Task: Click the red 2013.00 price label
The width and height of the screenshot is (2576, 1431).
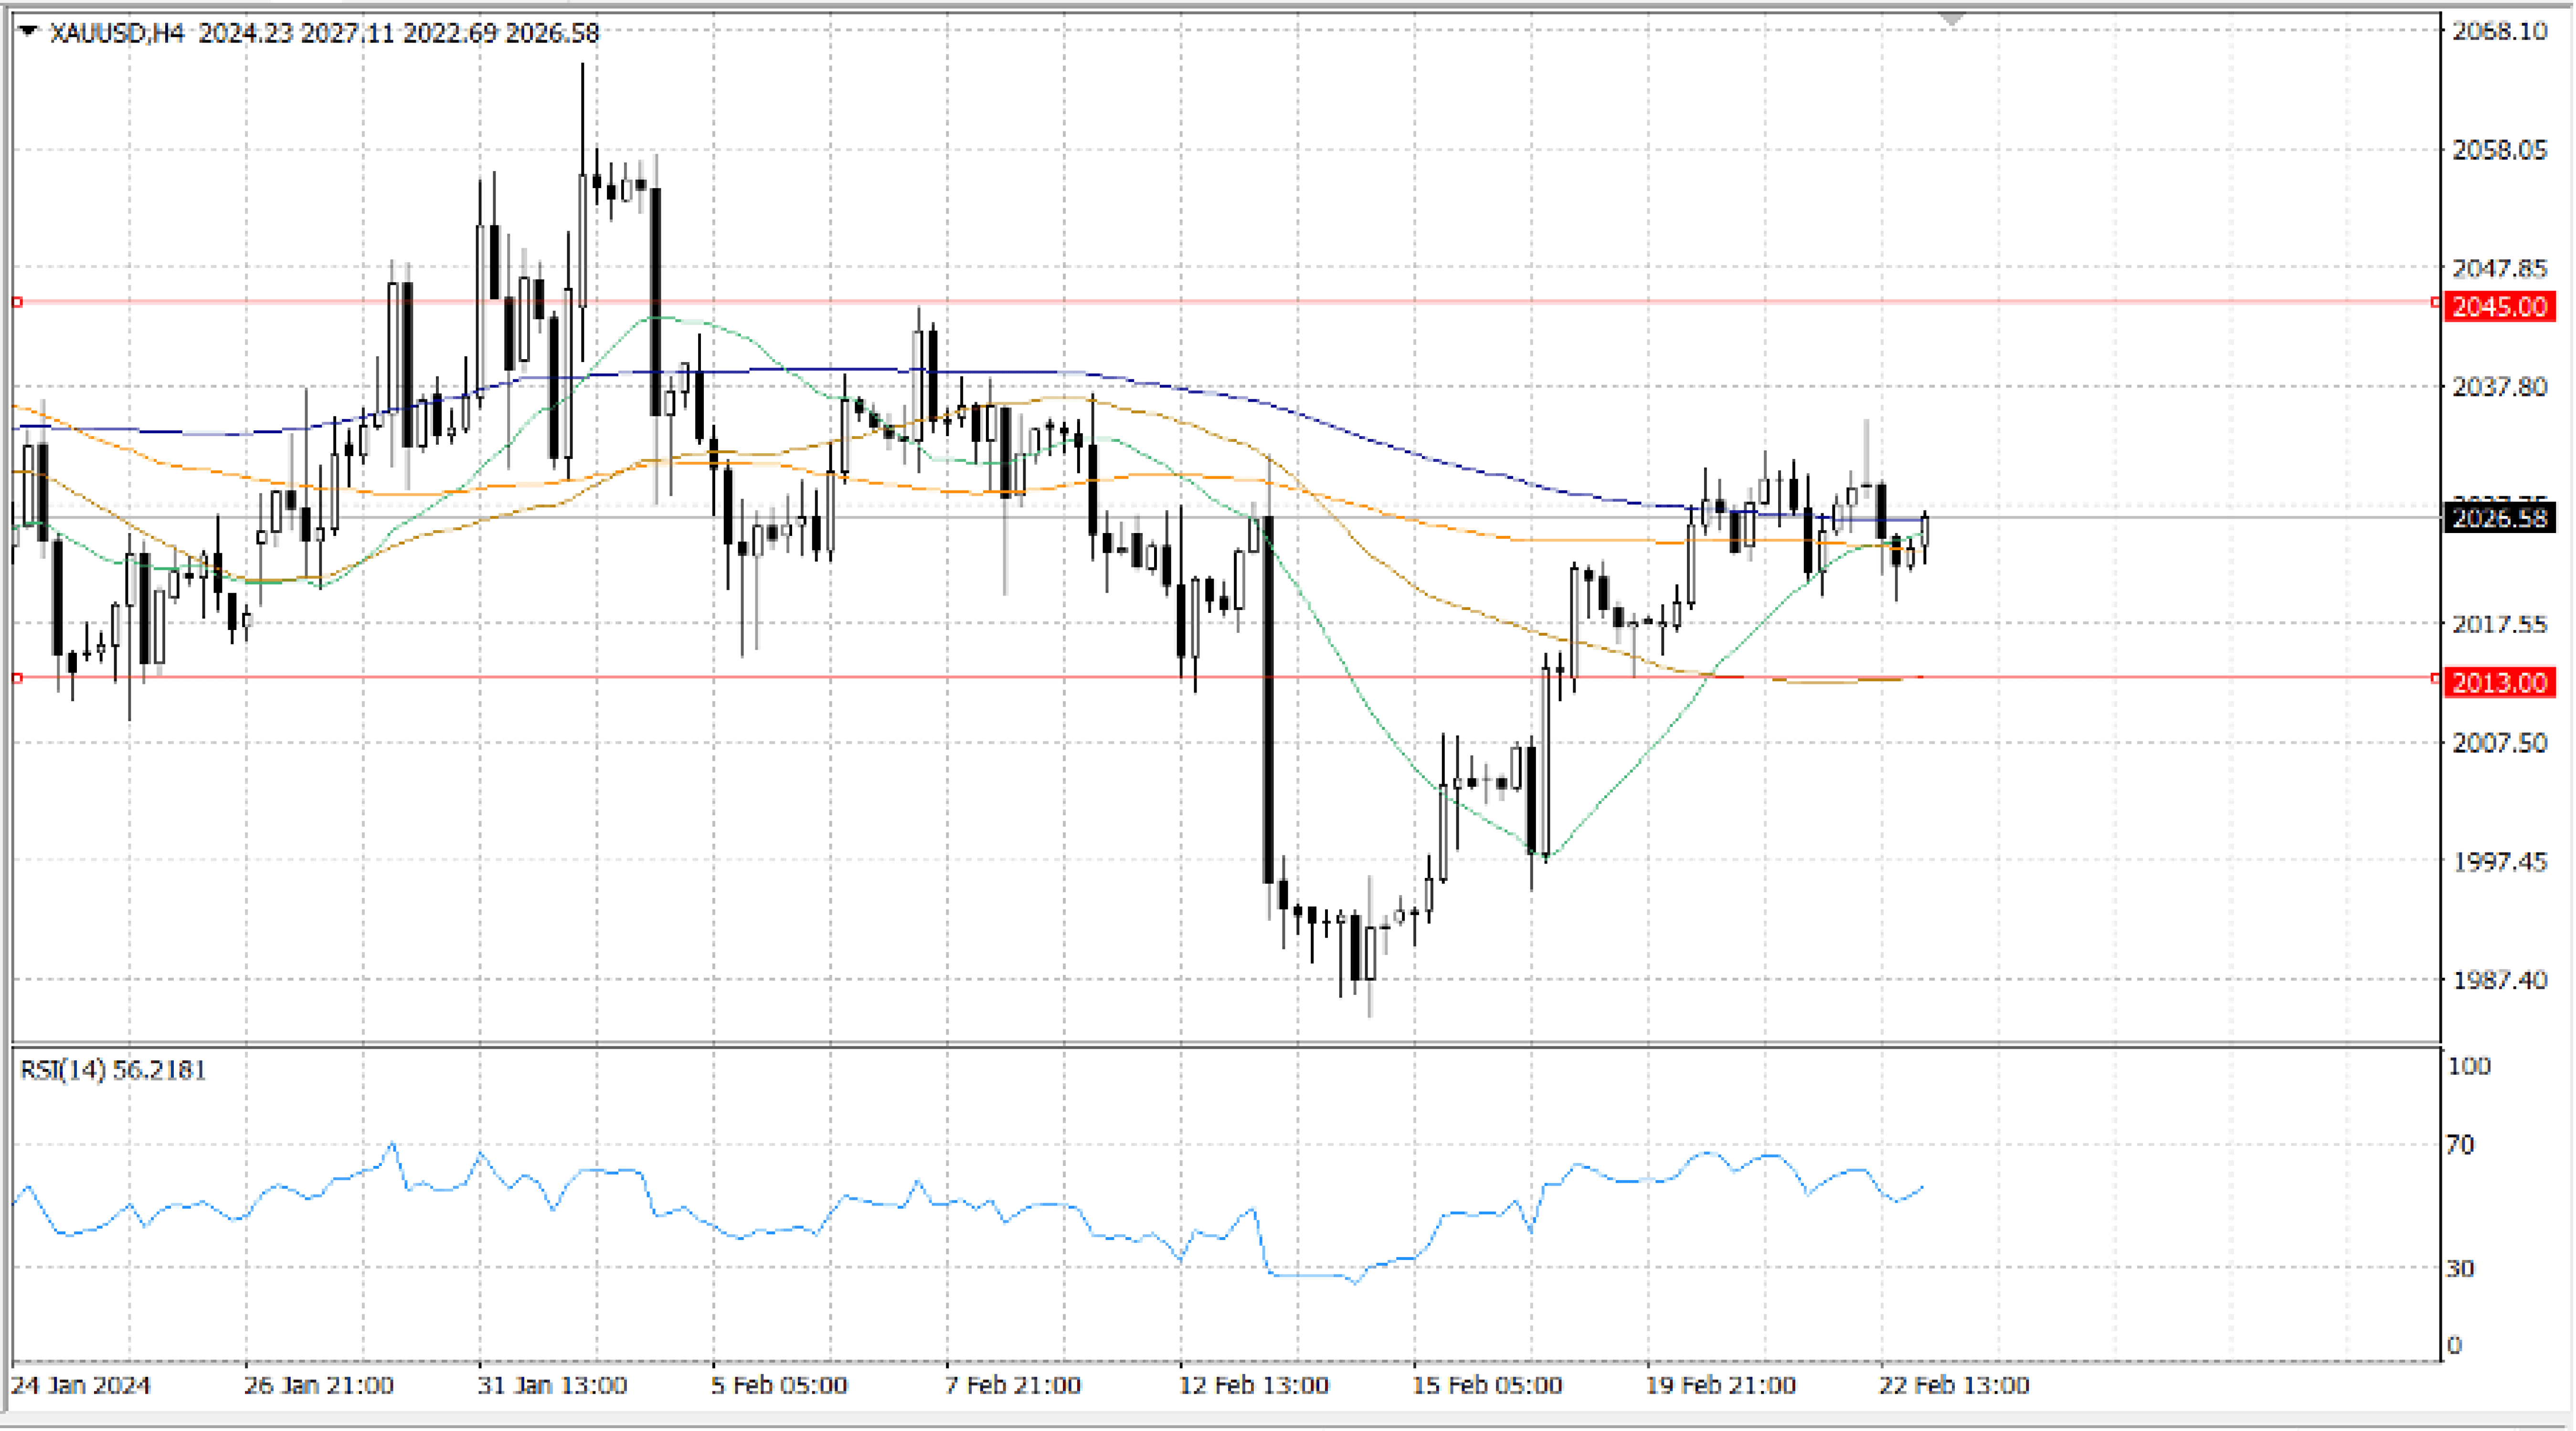Action: pyautogui.click(x=2499, y=682)
